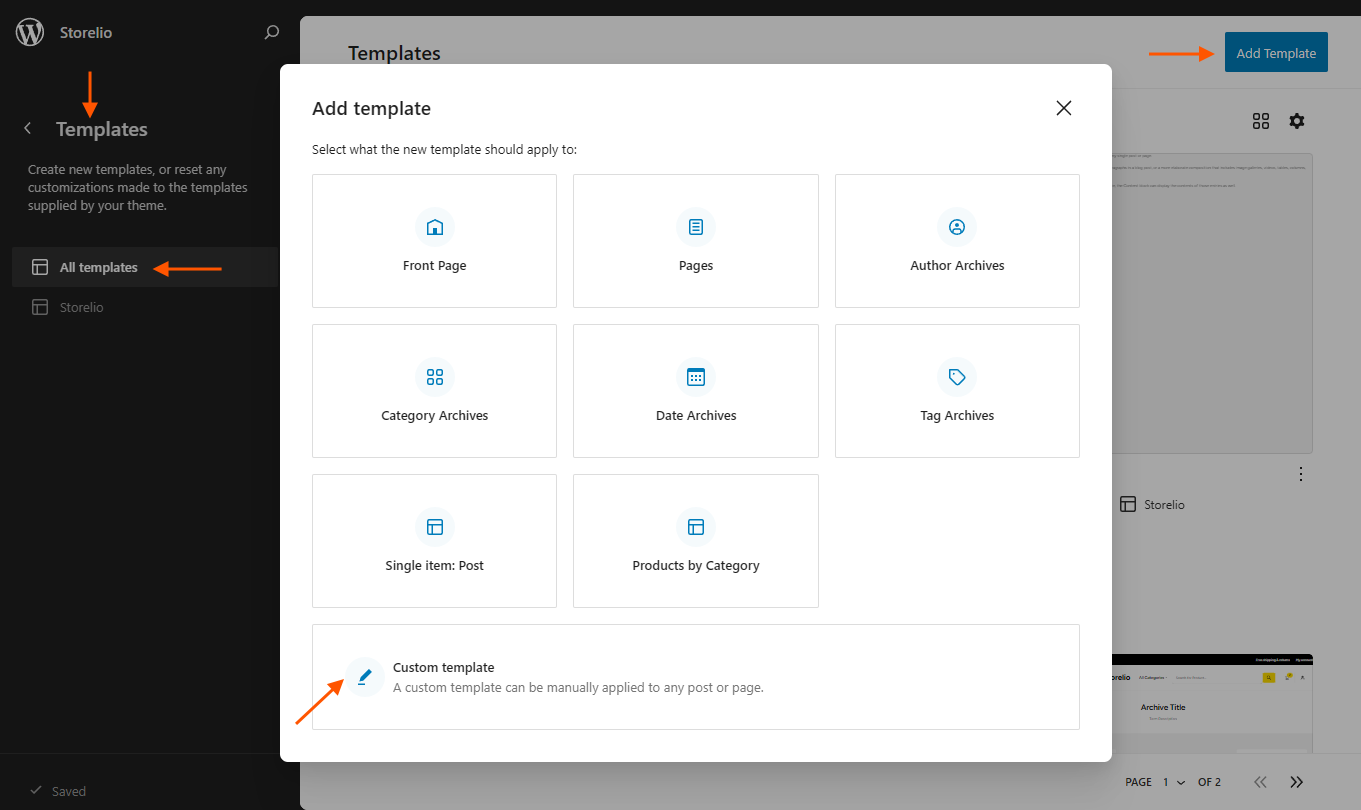Click the Storelio site title
Viewport: 1361px width, 810px height.
[x=86, y=33]
